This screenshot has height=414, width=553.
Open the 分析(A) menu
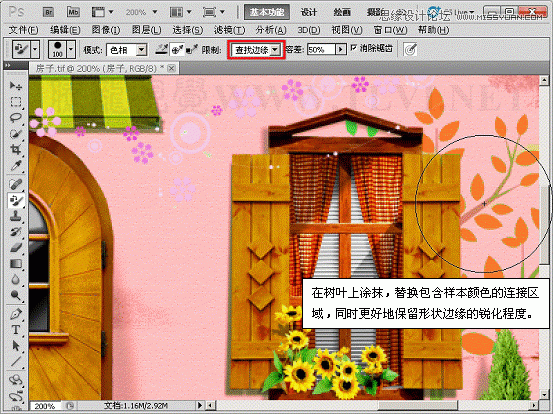(x=271, y=30)
